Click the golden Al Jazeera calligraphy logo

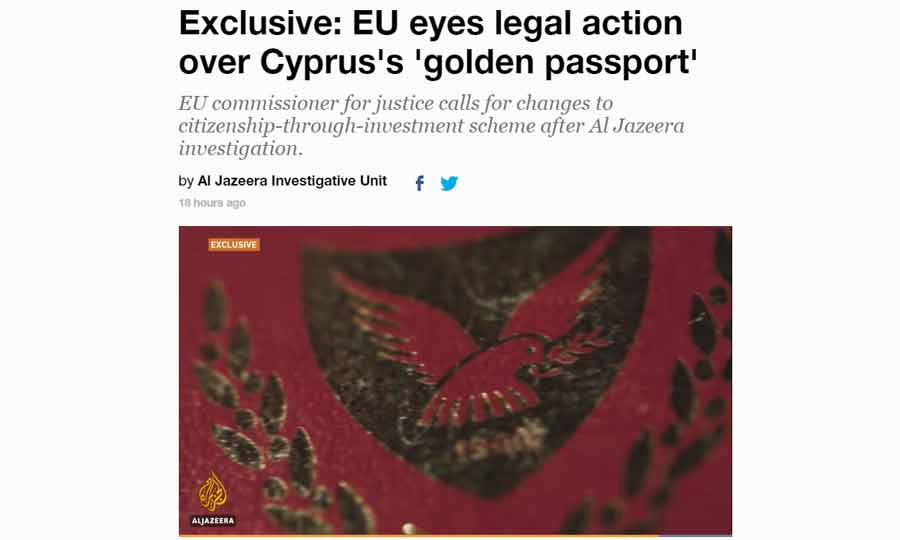[212, 492]
